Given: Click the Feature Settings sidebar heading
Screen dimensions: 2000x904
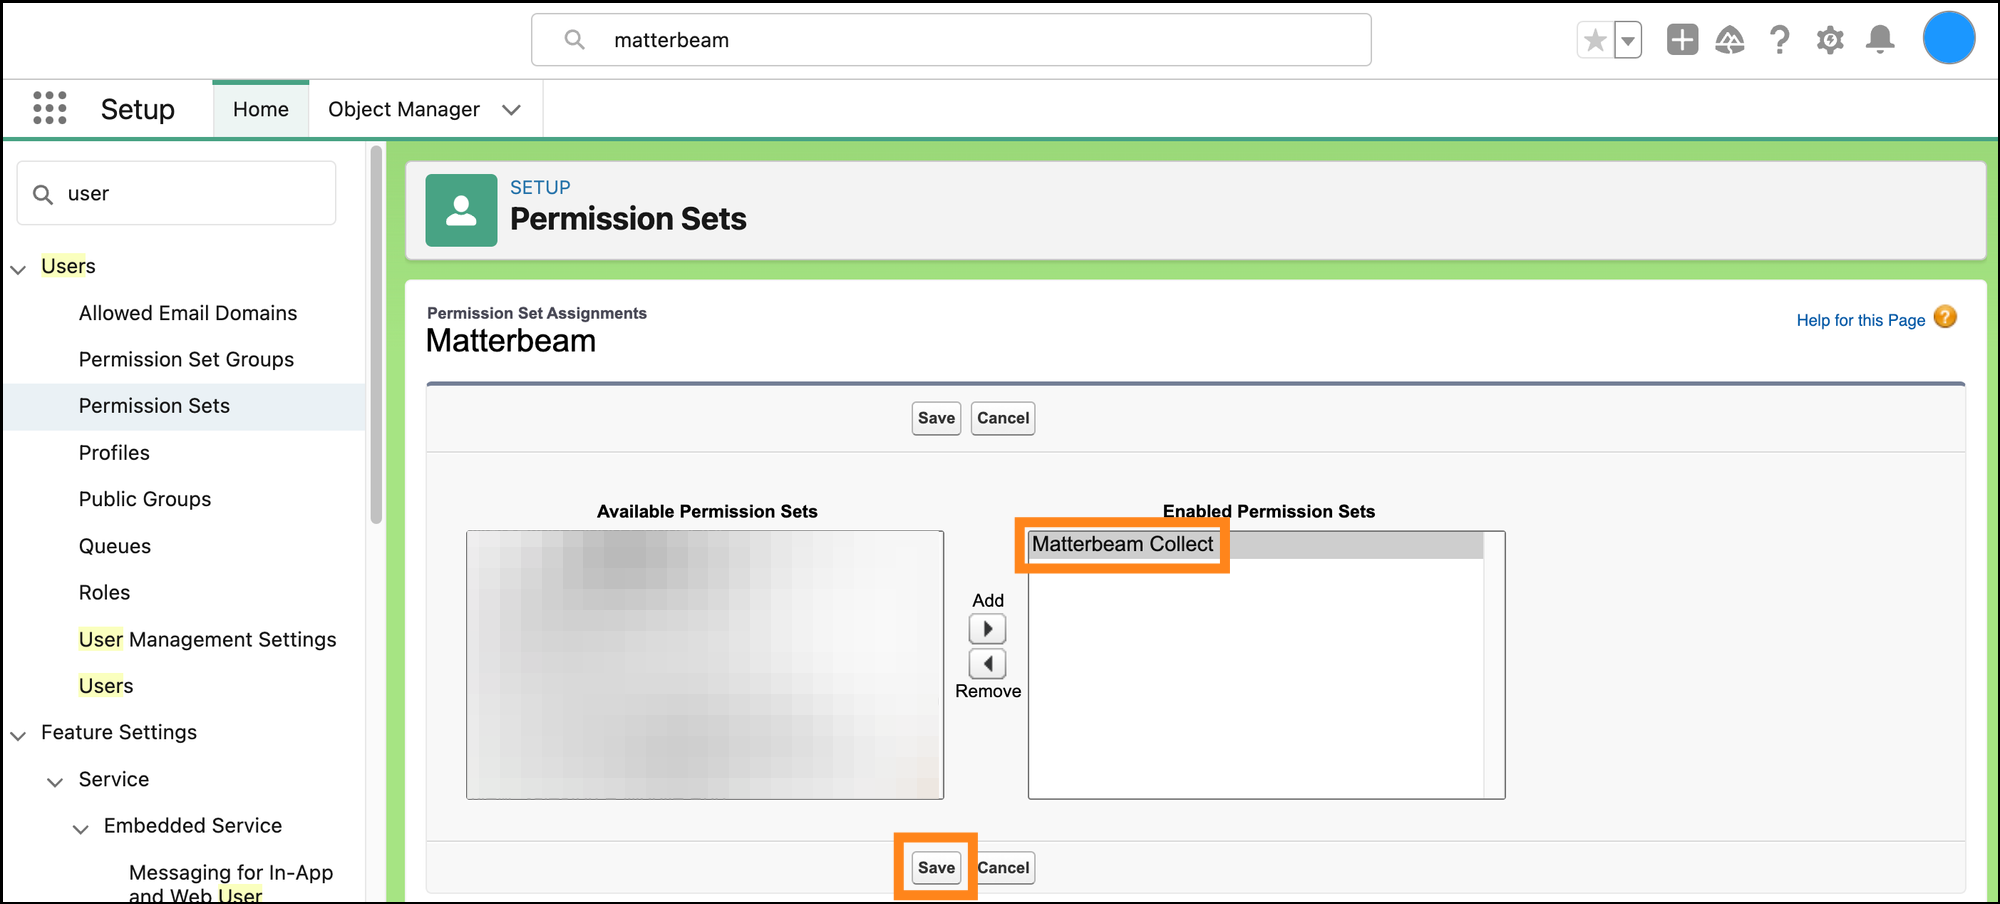Looking at the screenshot, I should click(119, 732).
